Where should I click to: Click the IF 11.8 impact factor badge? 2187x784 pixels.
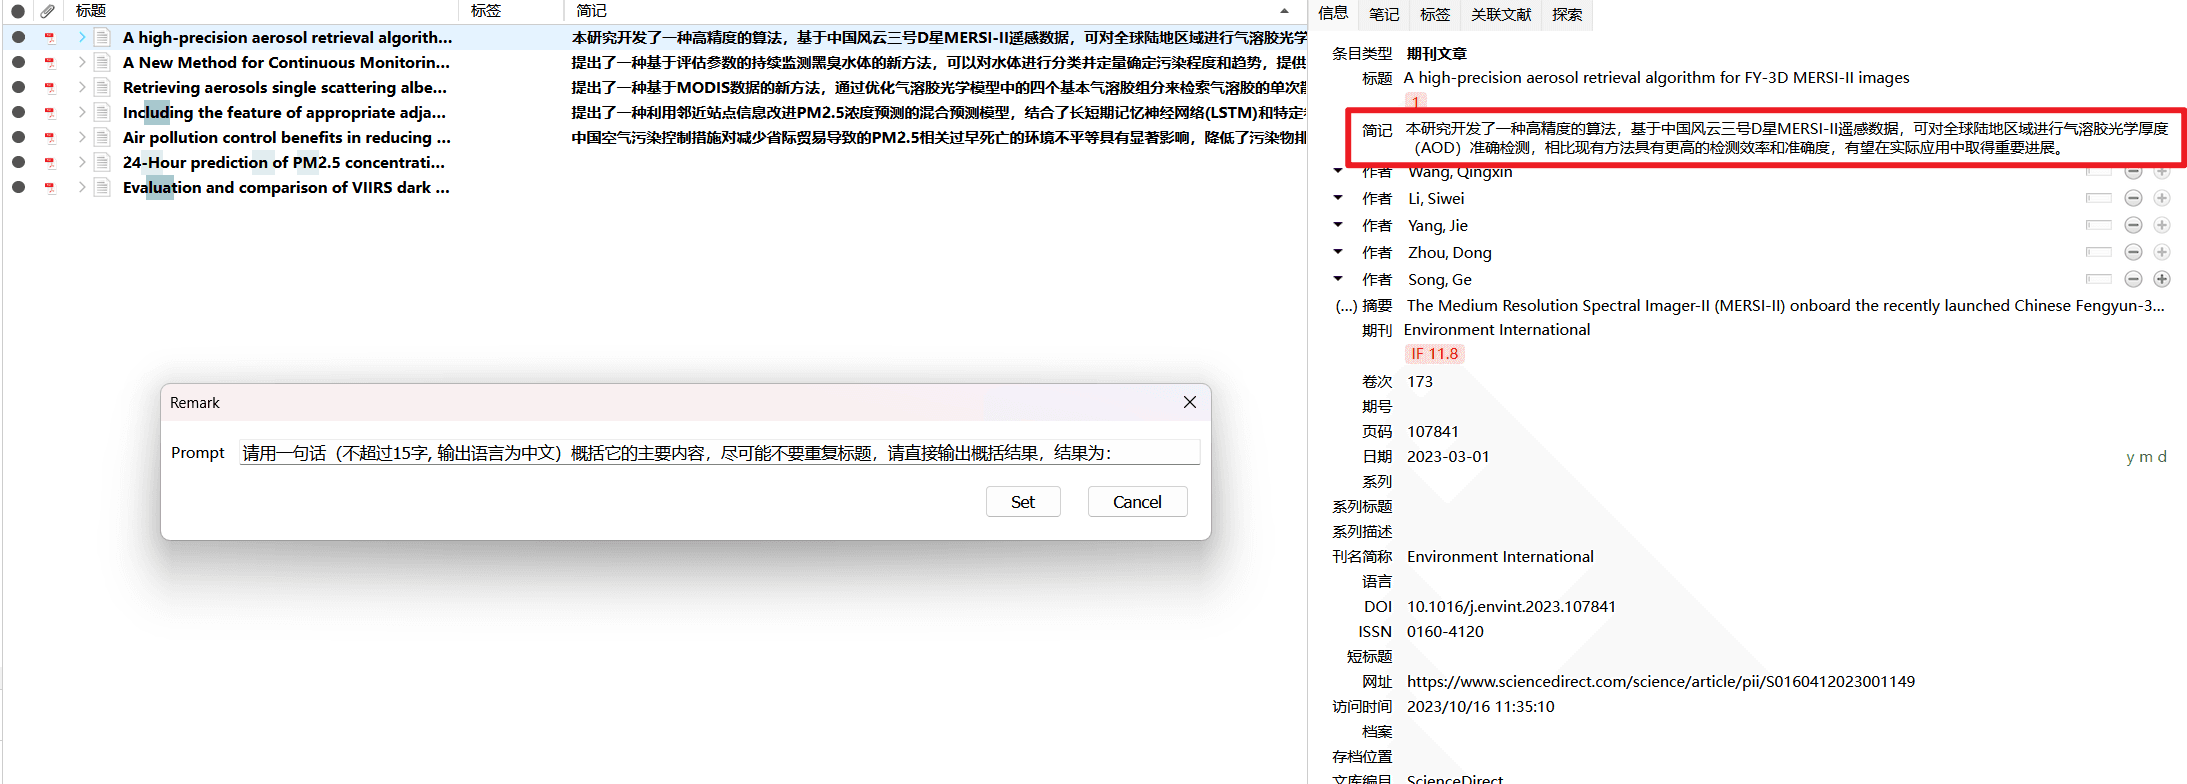1434,354
